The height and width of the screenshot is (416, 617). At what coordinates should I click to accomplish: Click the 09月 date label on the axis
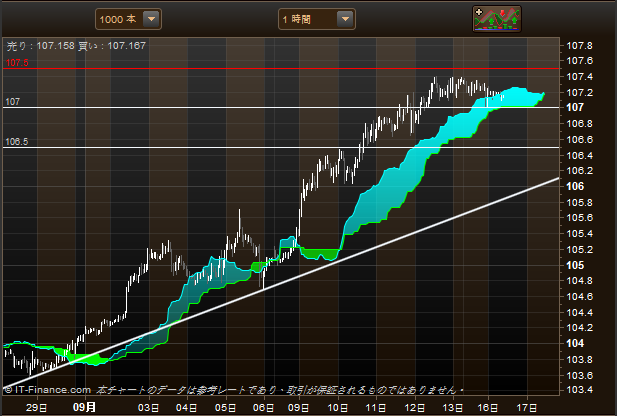[84, 407]
